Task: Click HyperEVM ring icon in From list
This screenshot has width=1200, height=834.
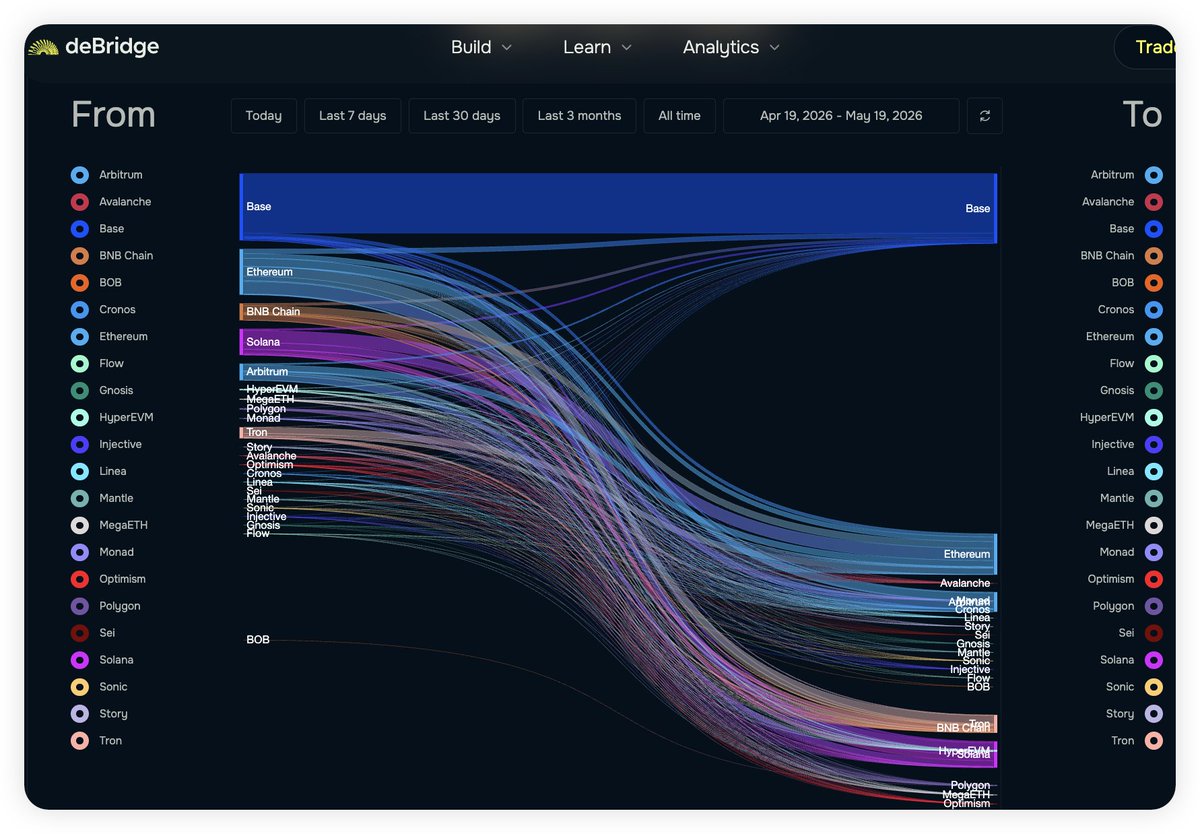Action: tap(80, 418)
